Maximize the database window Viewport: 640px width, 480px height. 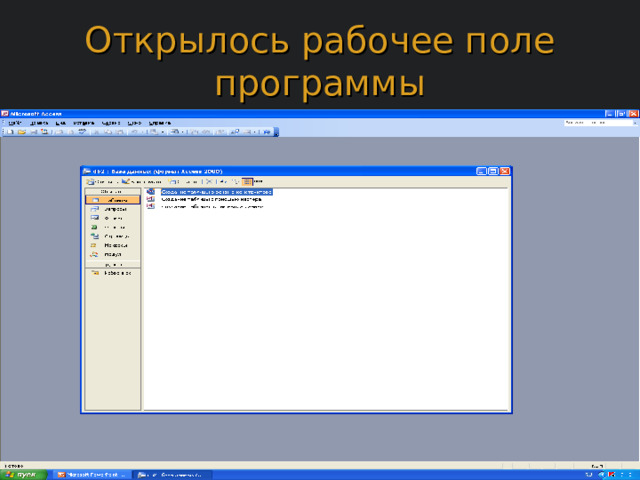coord(493,171)
